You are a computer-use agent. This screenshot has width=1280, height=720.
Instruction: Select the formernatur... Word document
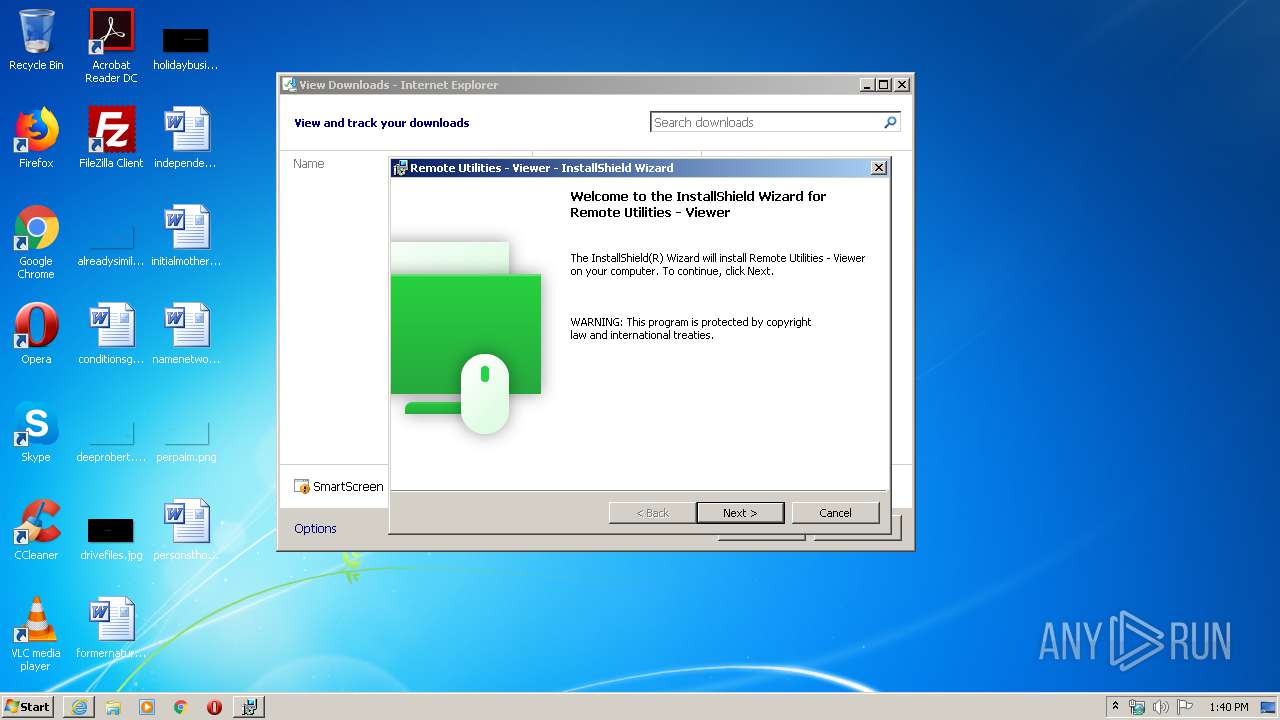[111, 628]
